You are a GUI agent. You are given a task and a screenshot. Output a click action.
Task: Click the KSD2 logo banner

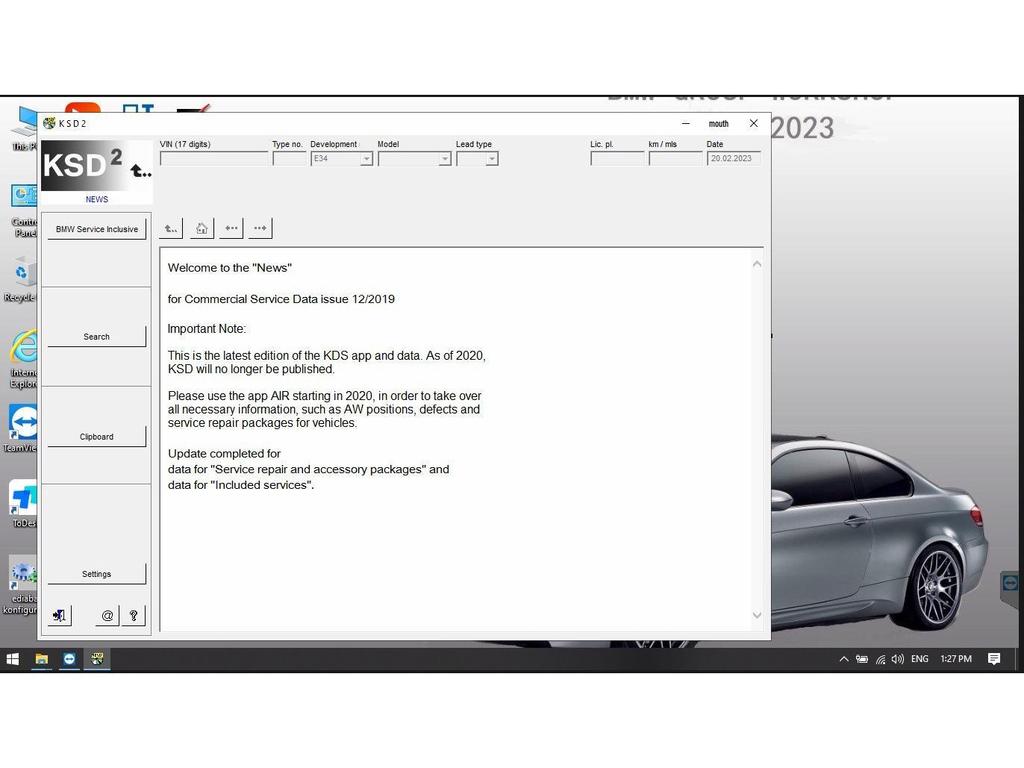96,166
